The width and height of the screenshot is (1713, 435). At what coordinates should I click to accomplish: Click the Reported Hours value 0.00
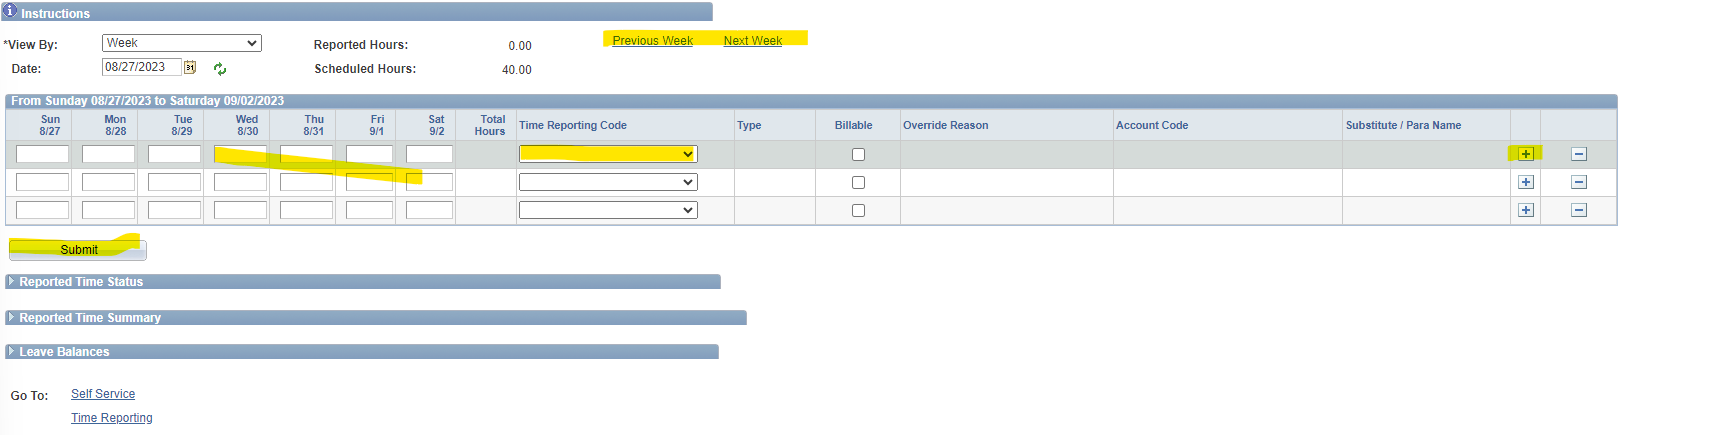(520, 46)
